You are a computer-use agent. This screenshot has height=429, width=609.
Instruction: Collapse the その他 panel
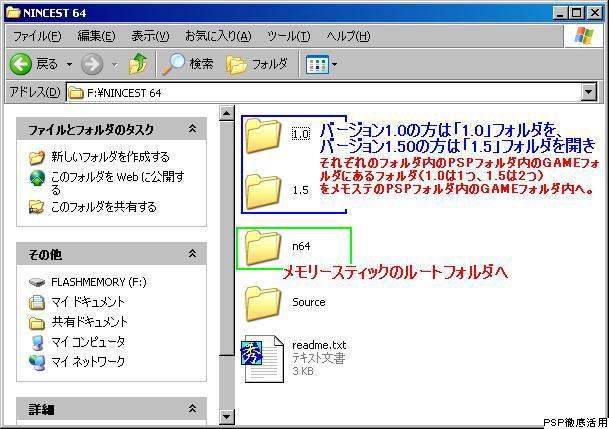[192, 254]
